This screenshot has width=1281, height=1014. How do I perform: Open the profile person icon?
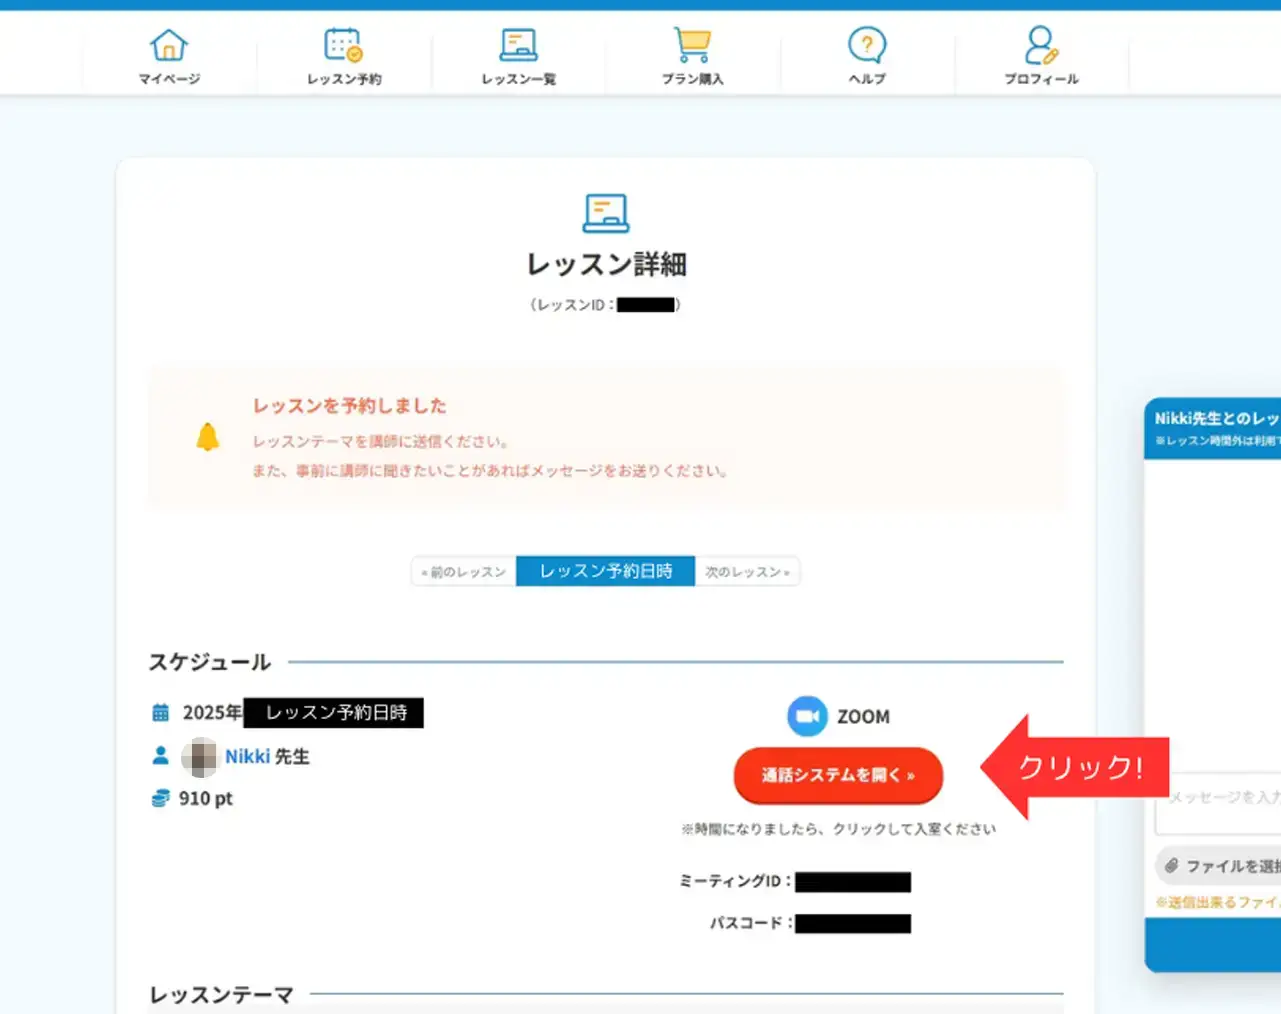[1040, 46]
